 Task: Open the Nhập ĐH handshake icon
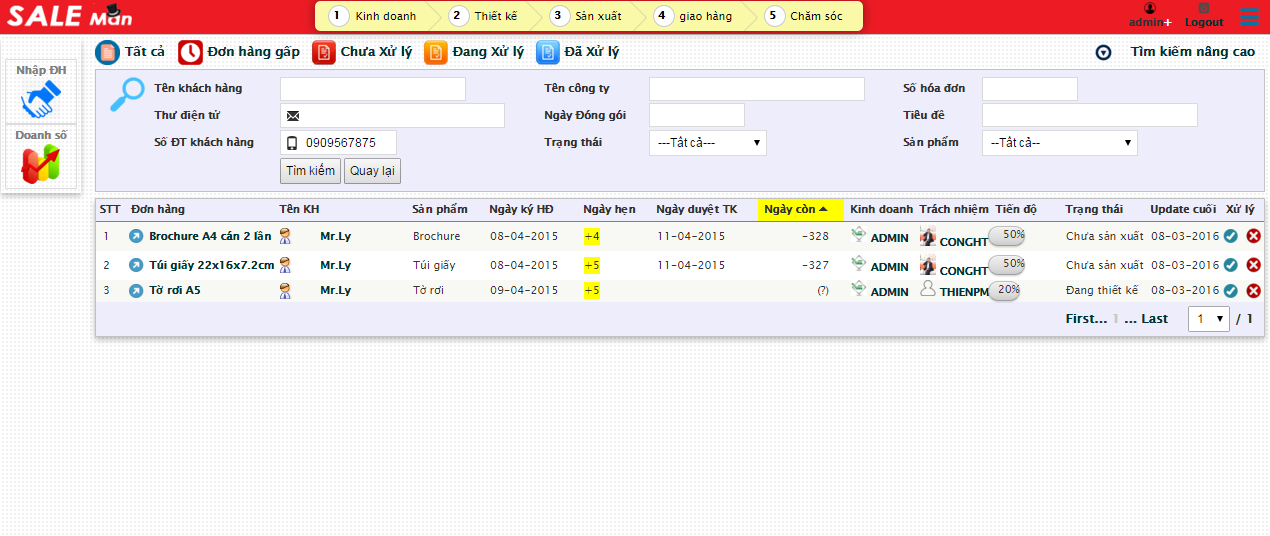pos(41,99)
